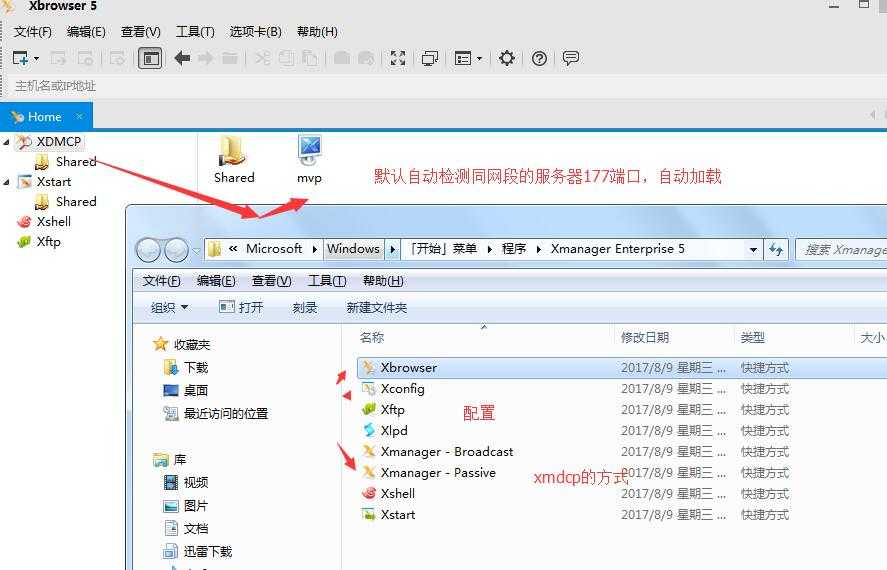
Task: Click the Paste toolbar icon
Action: coord(309,58)
